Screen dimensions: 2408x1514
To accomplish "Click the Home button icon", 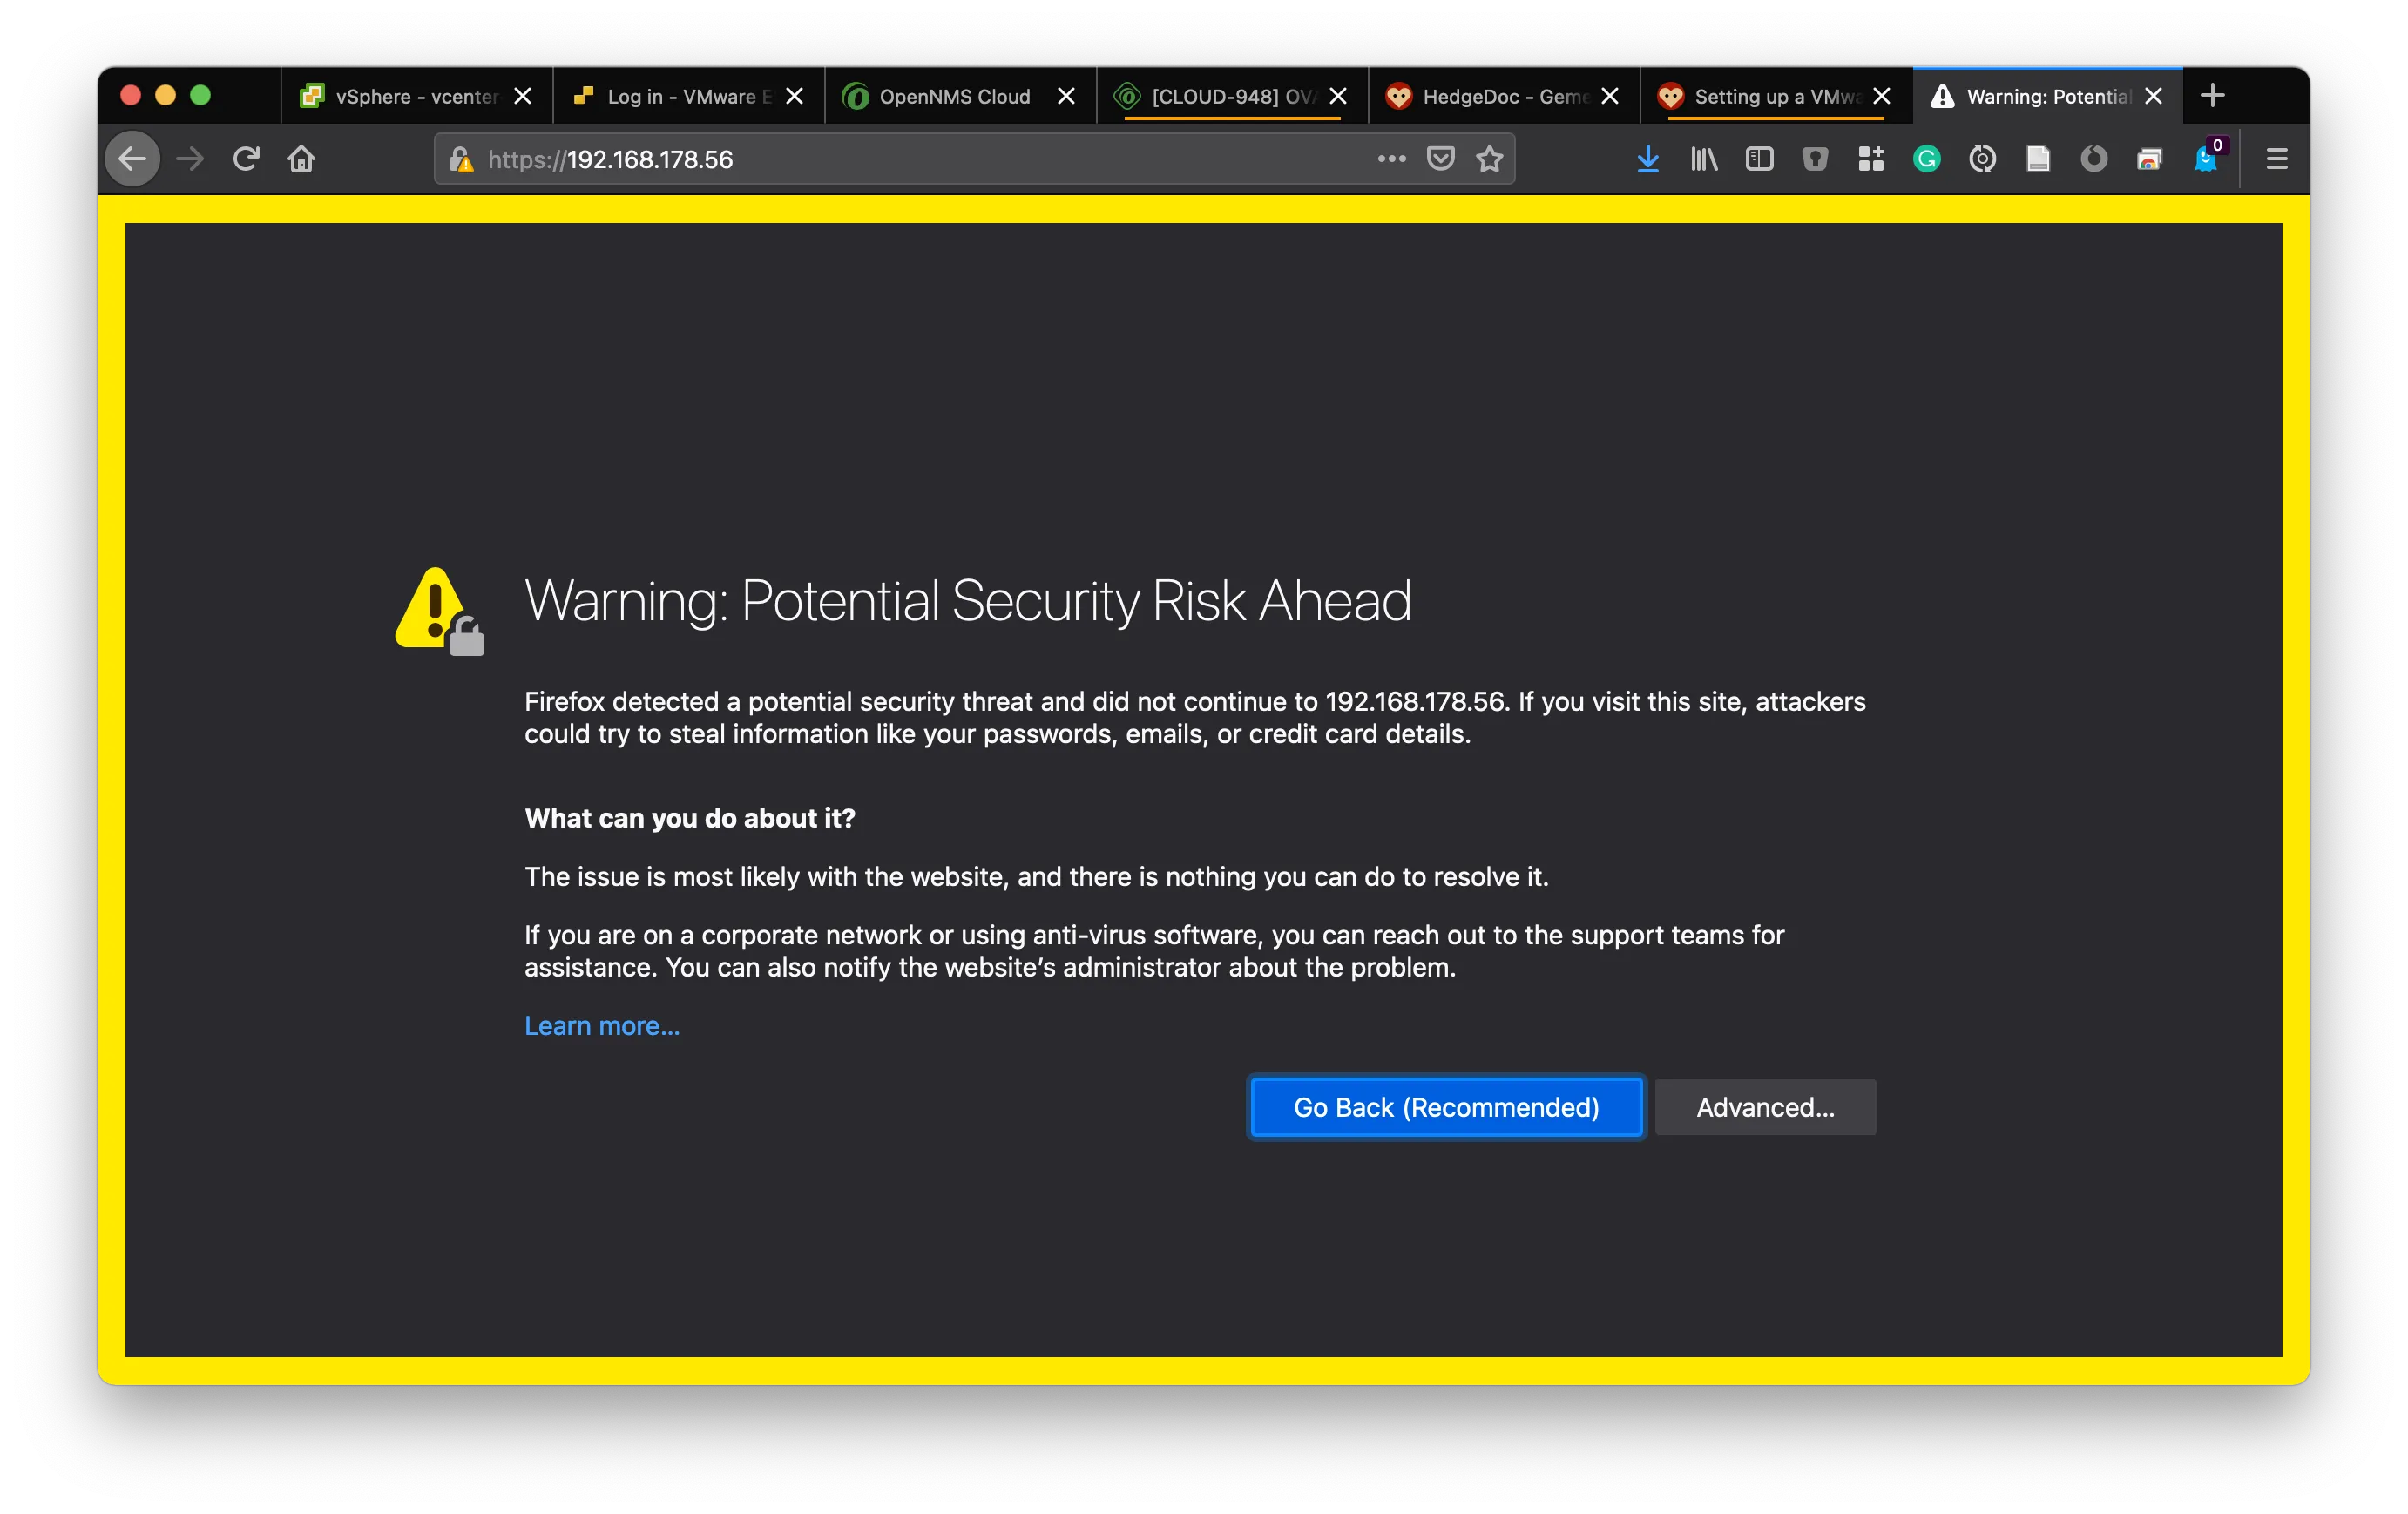I will point(301,159).
